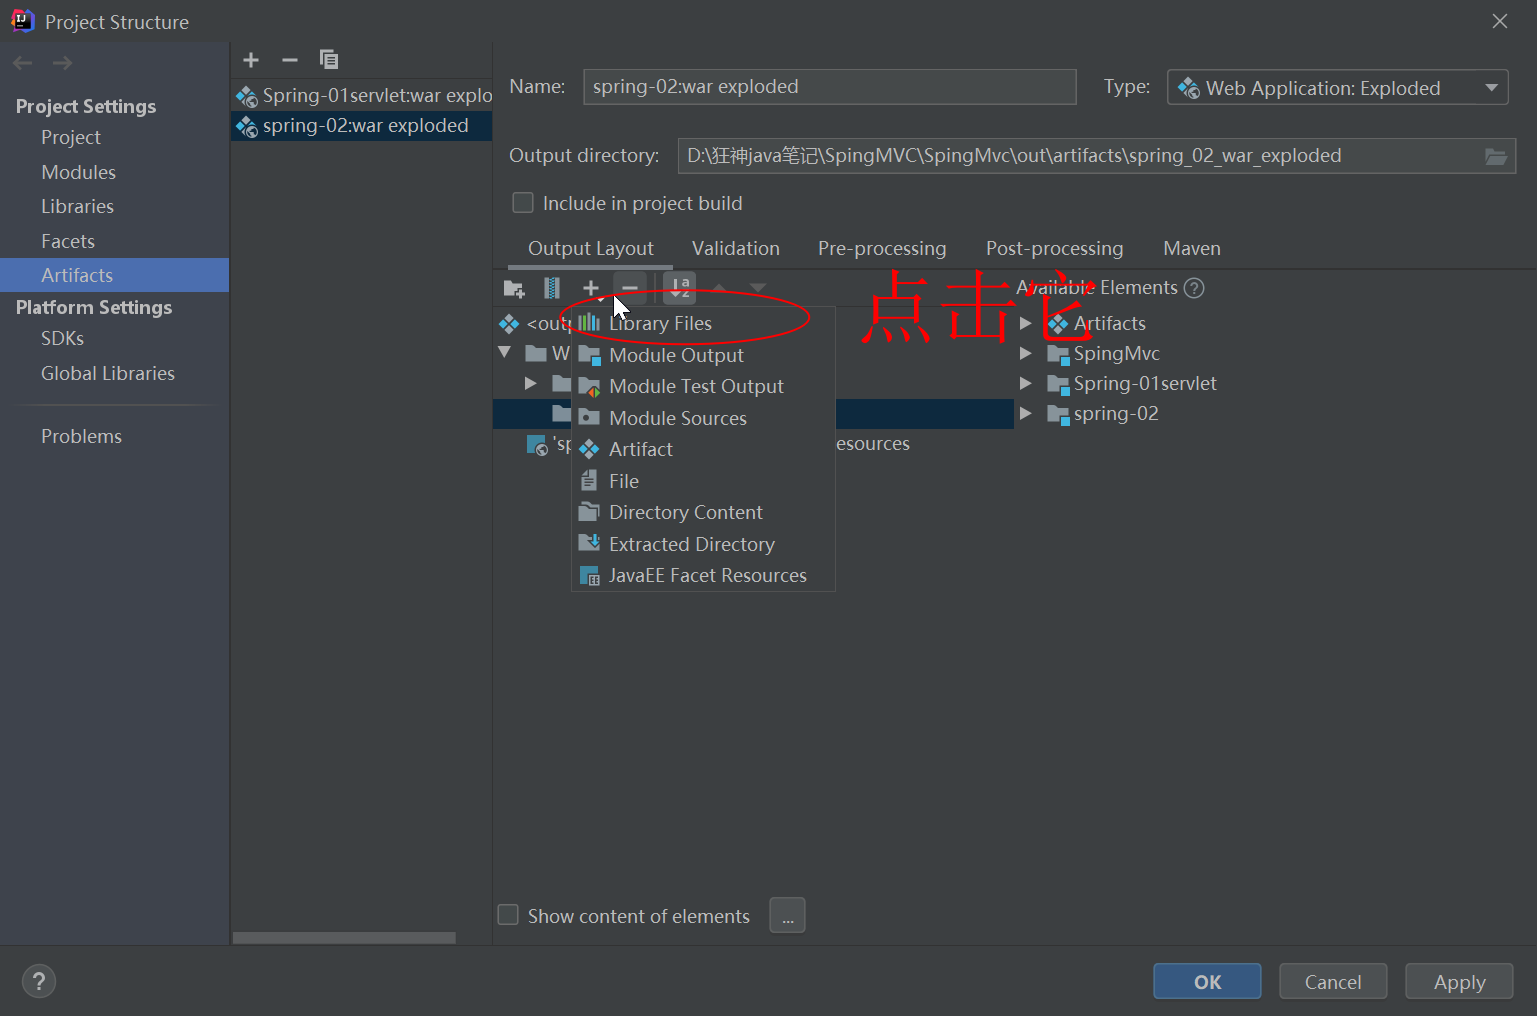Expand nested folder under WEB-INF

tap(531, 384)
